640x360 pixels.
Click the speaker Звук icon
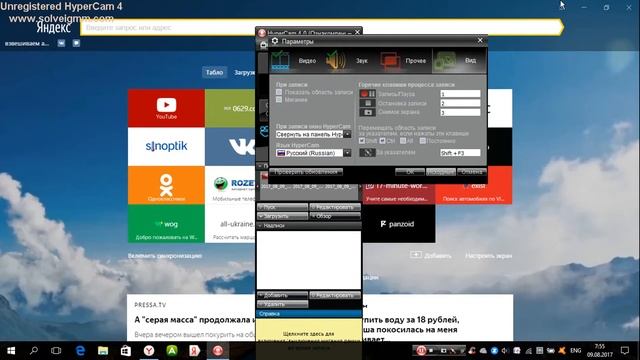click(336, 60)
